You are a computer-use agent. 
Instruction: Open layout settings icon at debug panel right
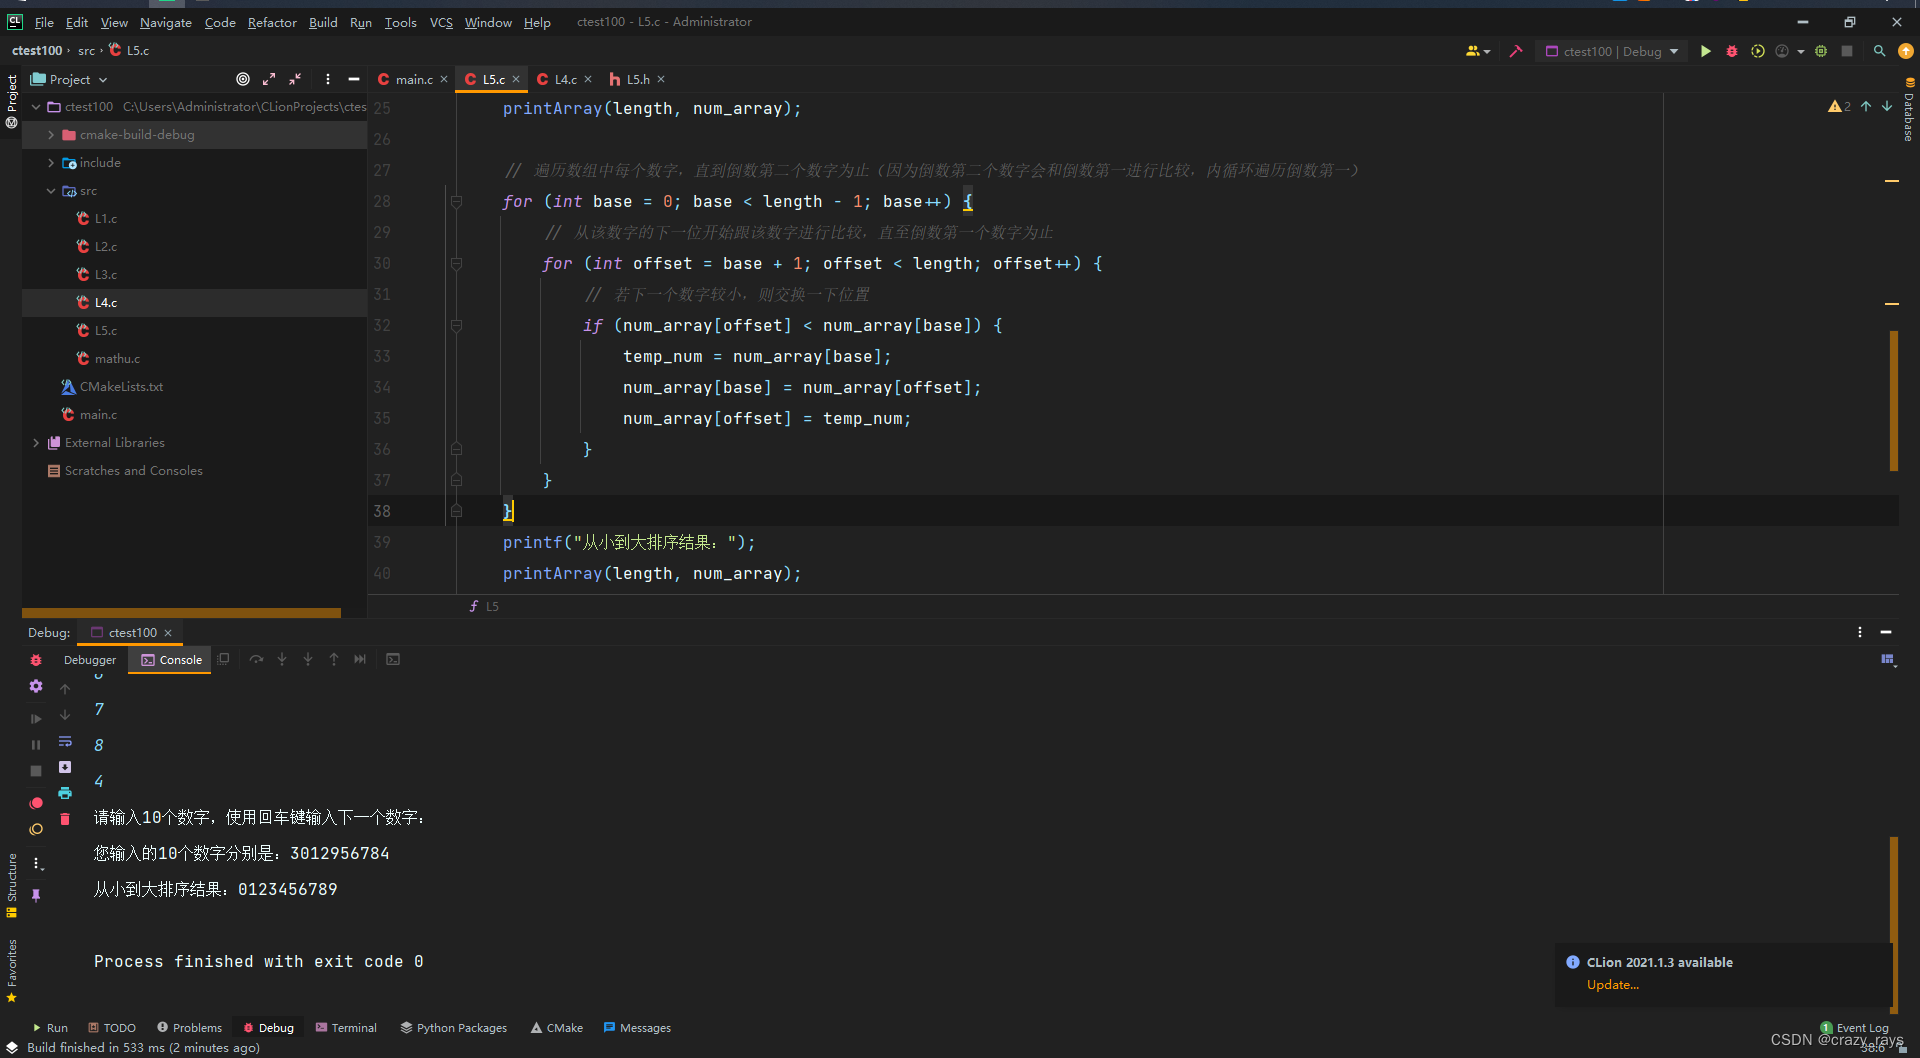pyautogui.click(x=1888, y=659)
